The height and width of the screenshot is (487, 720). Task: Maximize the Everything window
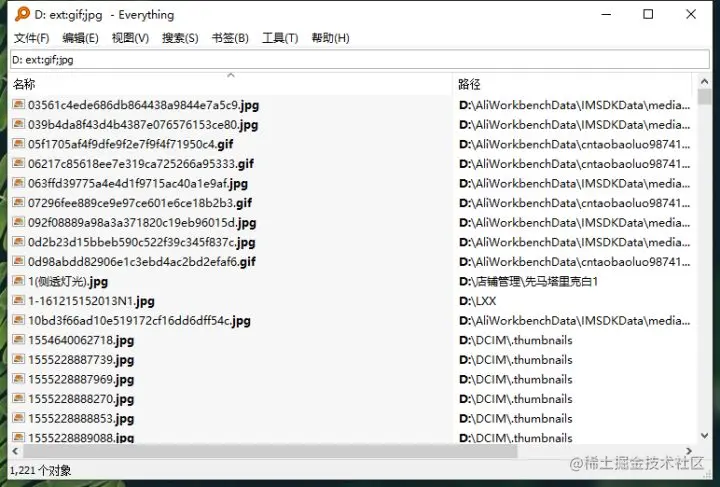(x=648, y=14)
